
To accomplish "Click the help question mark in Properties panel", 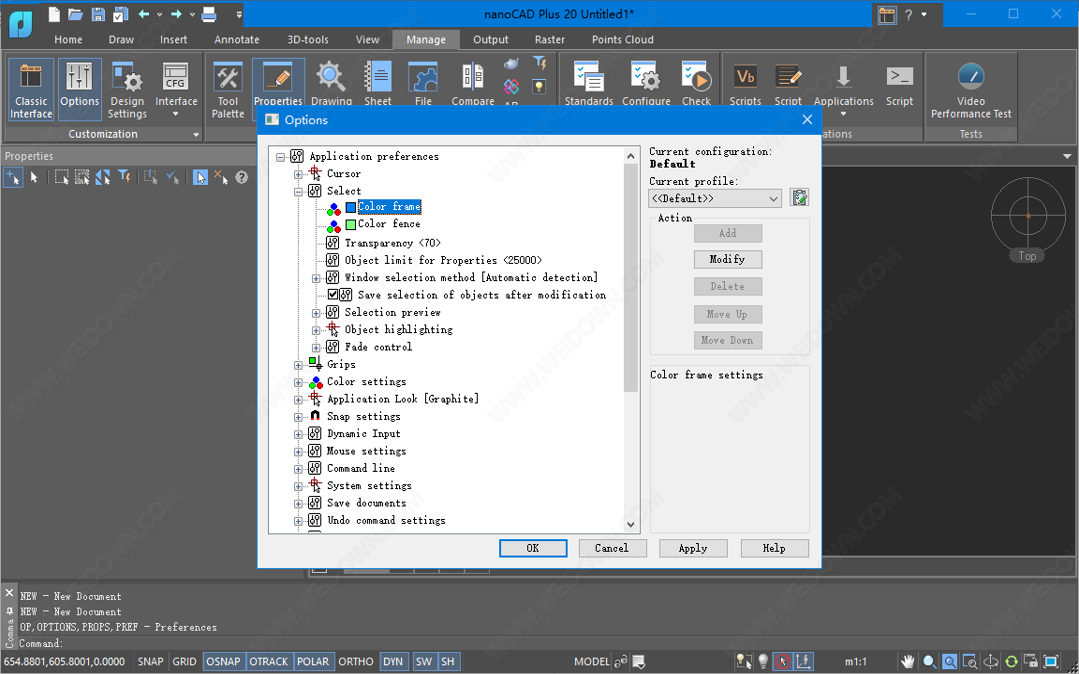I will pos(242,178).
